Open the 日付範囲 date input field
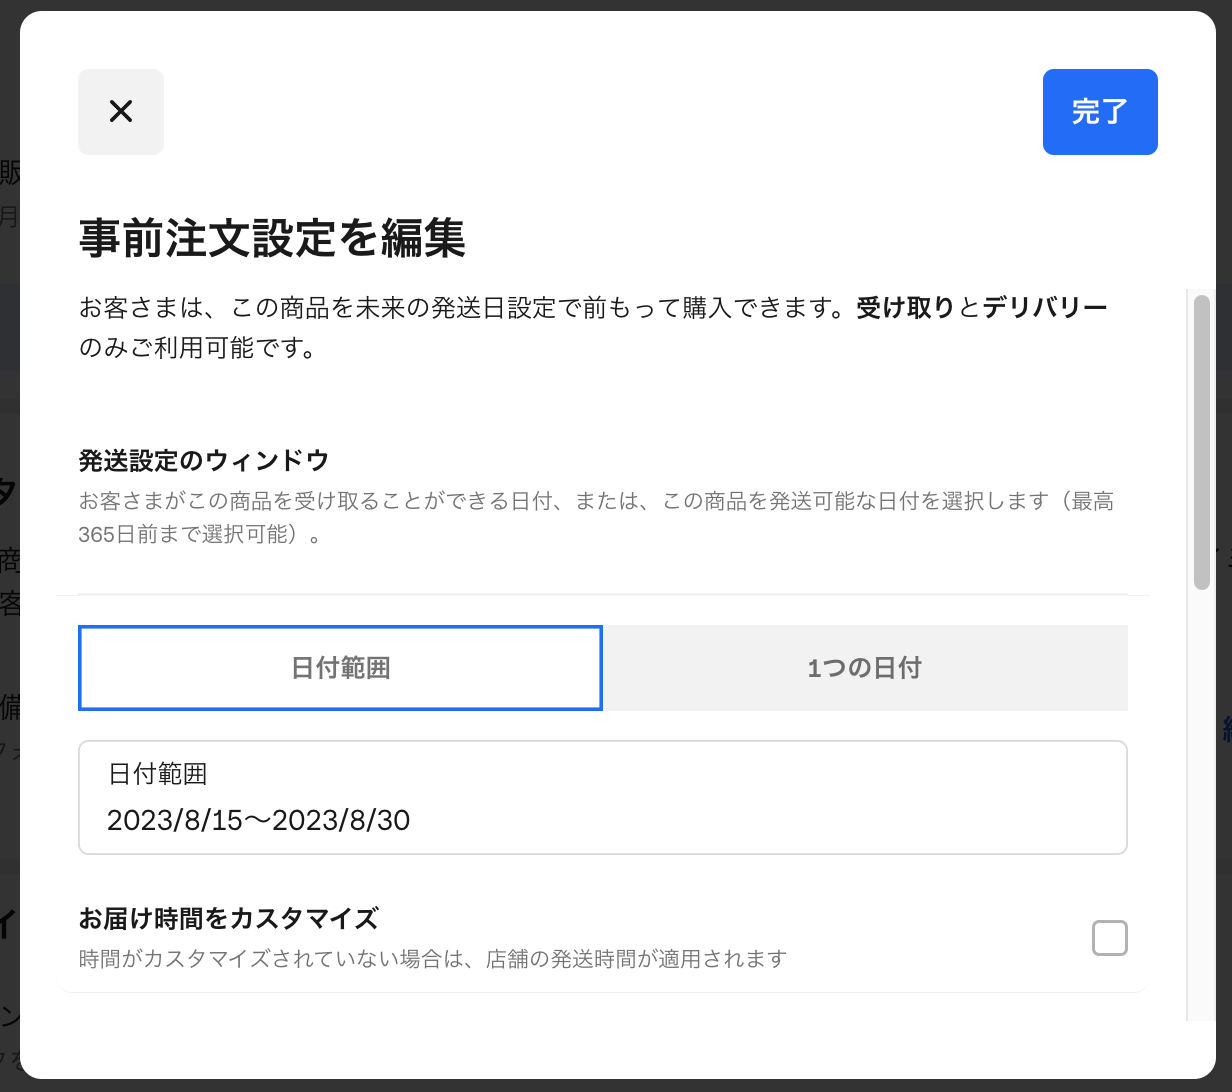The width and height of the screenshot is (1232, 1092). (x=602, y=798)
